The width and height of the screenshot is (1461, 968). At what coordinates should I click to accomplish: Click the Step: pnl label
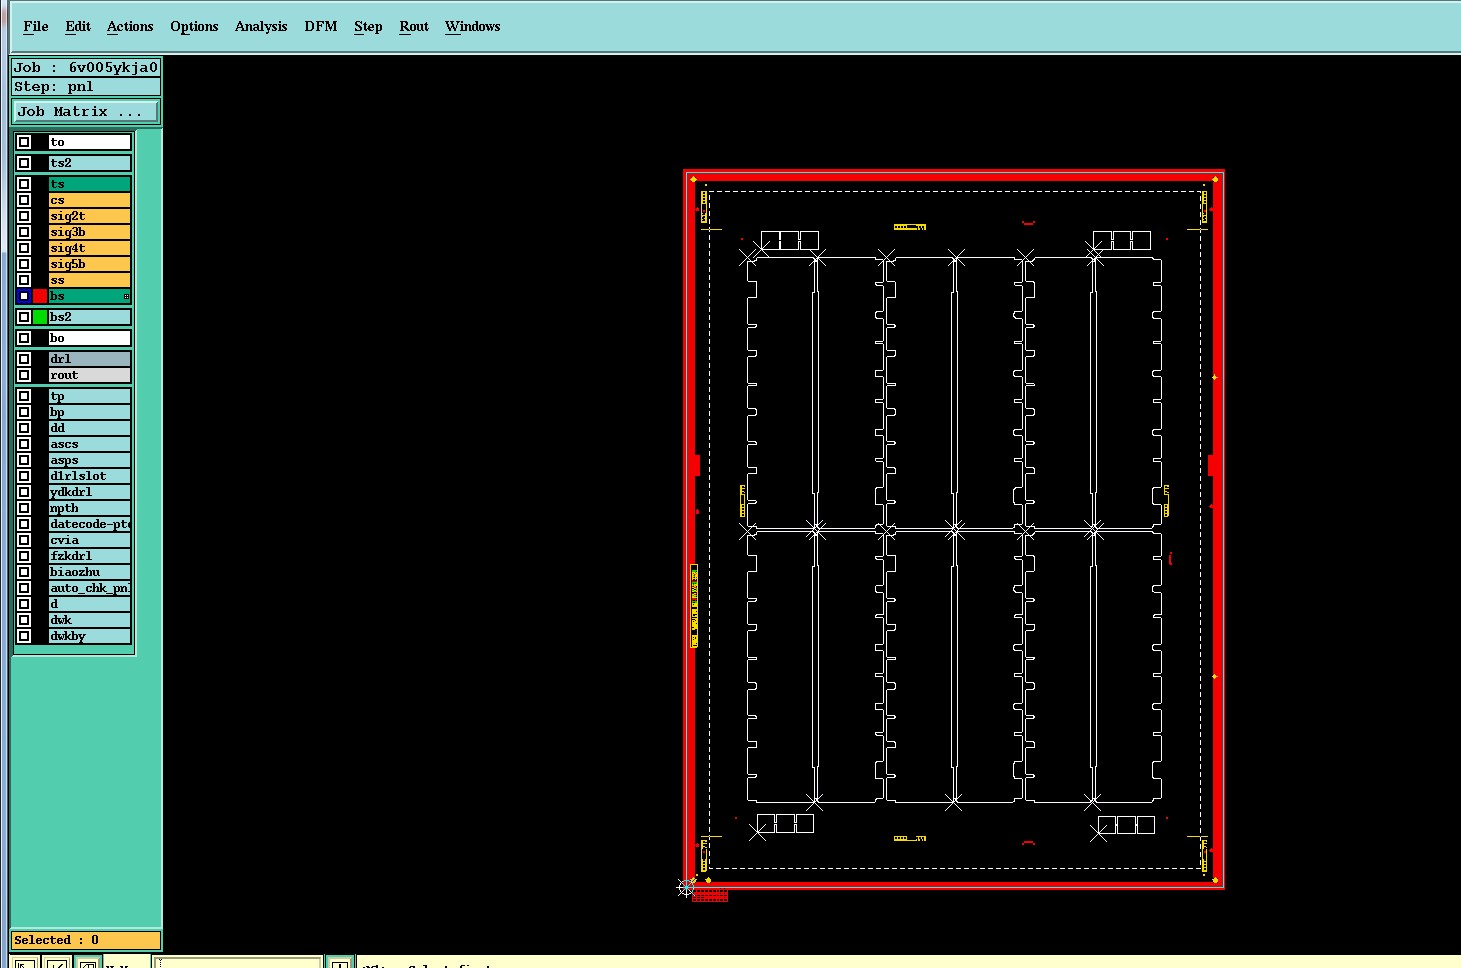86,86
